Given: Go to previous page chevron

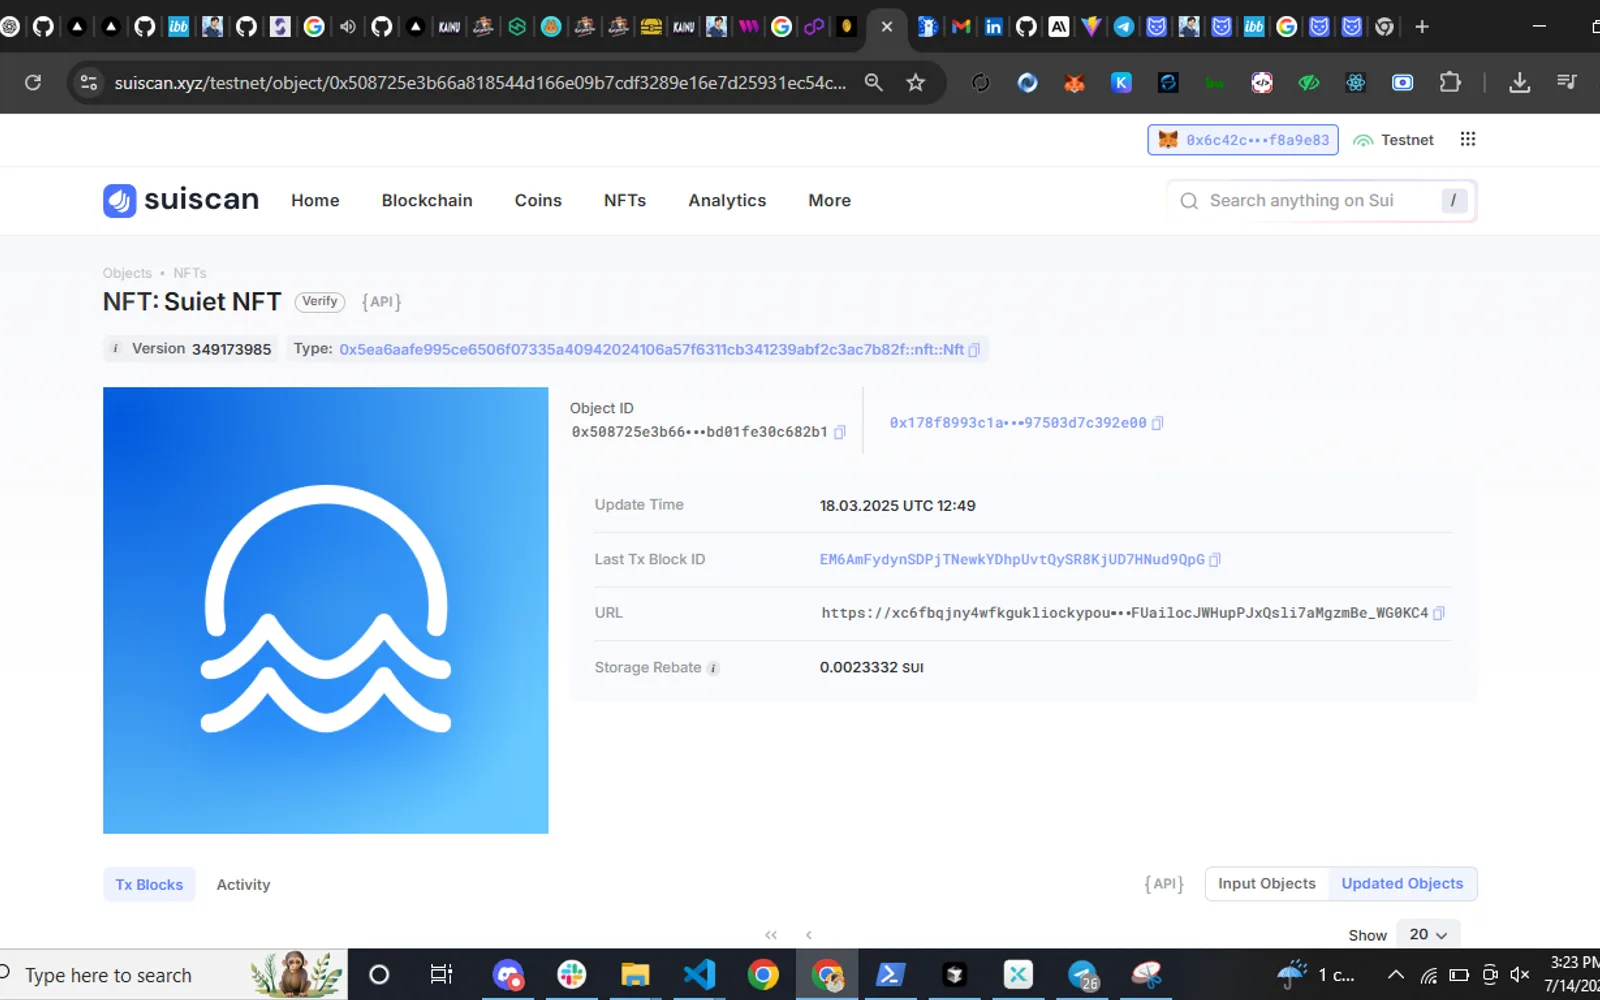Looking at the screenshot, I should 808,935.
